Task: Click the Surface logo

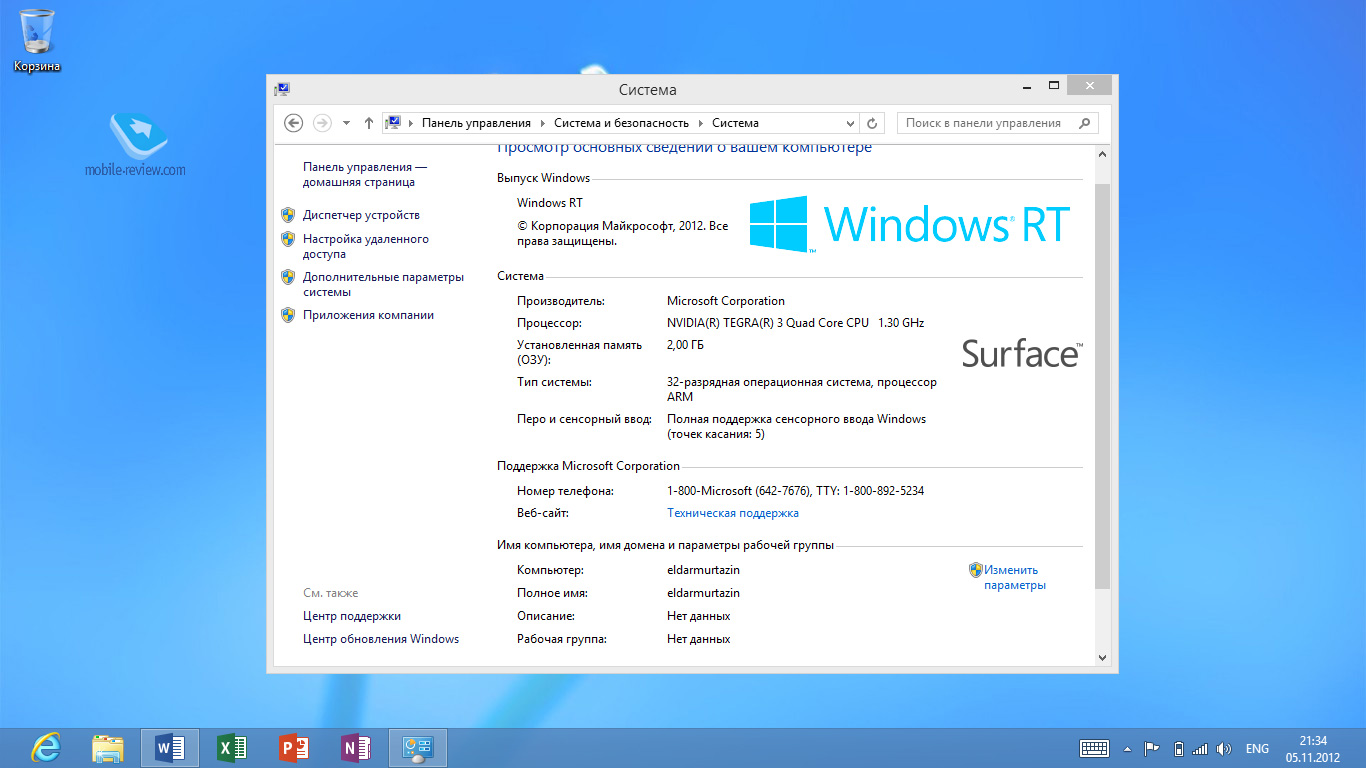Action: 1022,353
